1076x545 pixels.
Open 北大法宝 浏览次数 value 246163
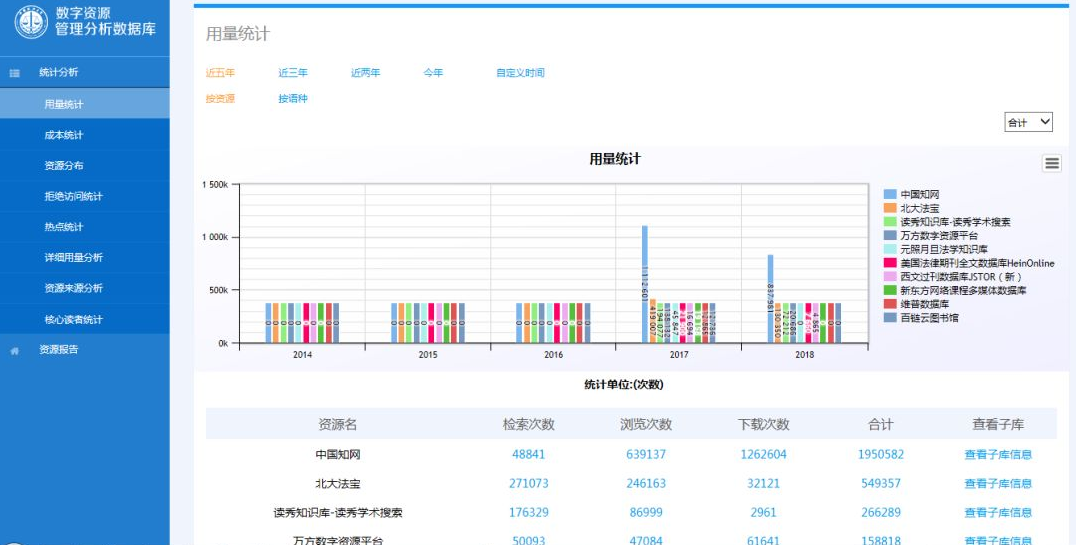[x=646, y=483]
